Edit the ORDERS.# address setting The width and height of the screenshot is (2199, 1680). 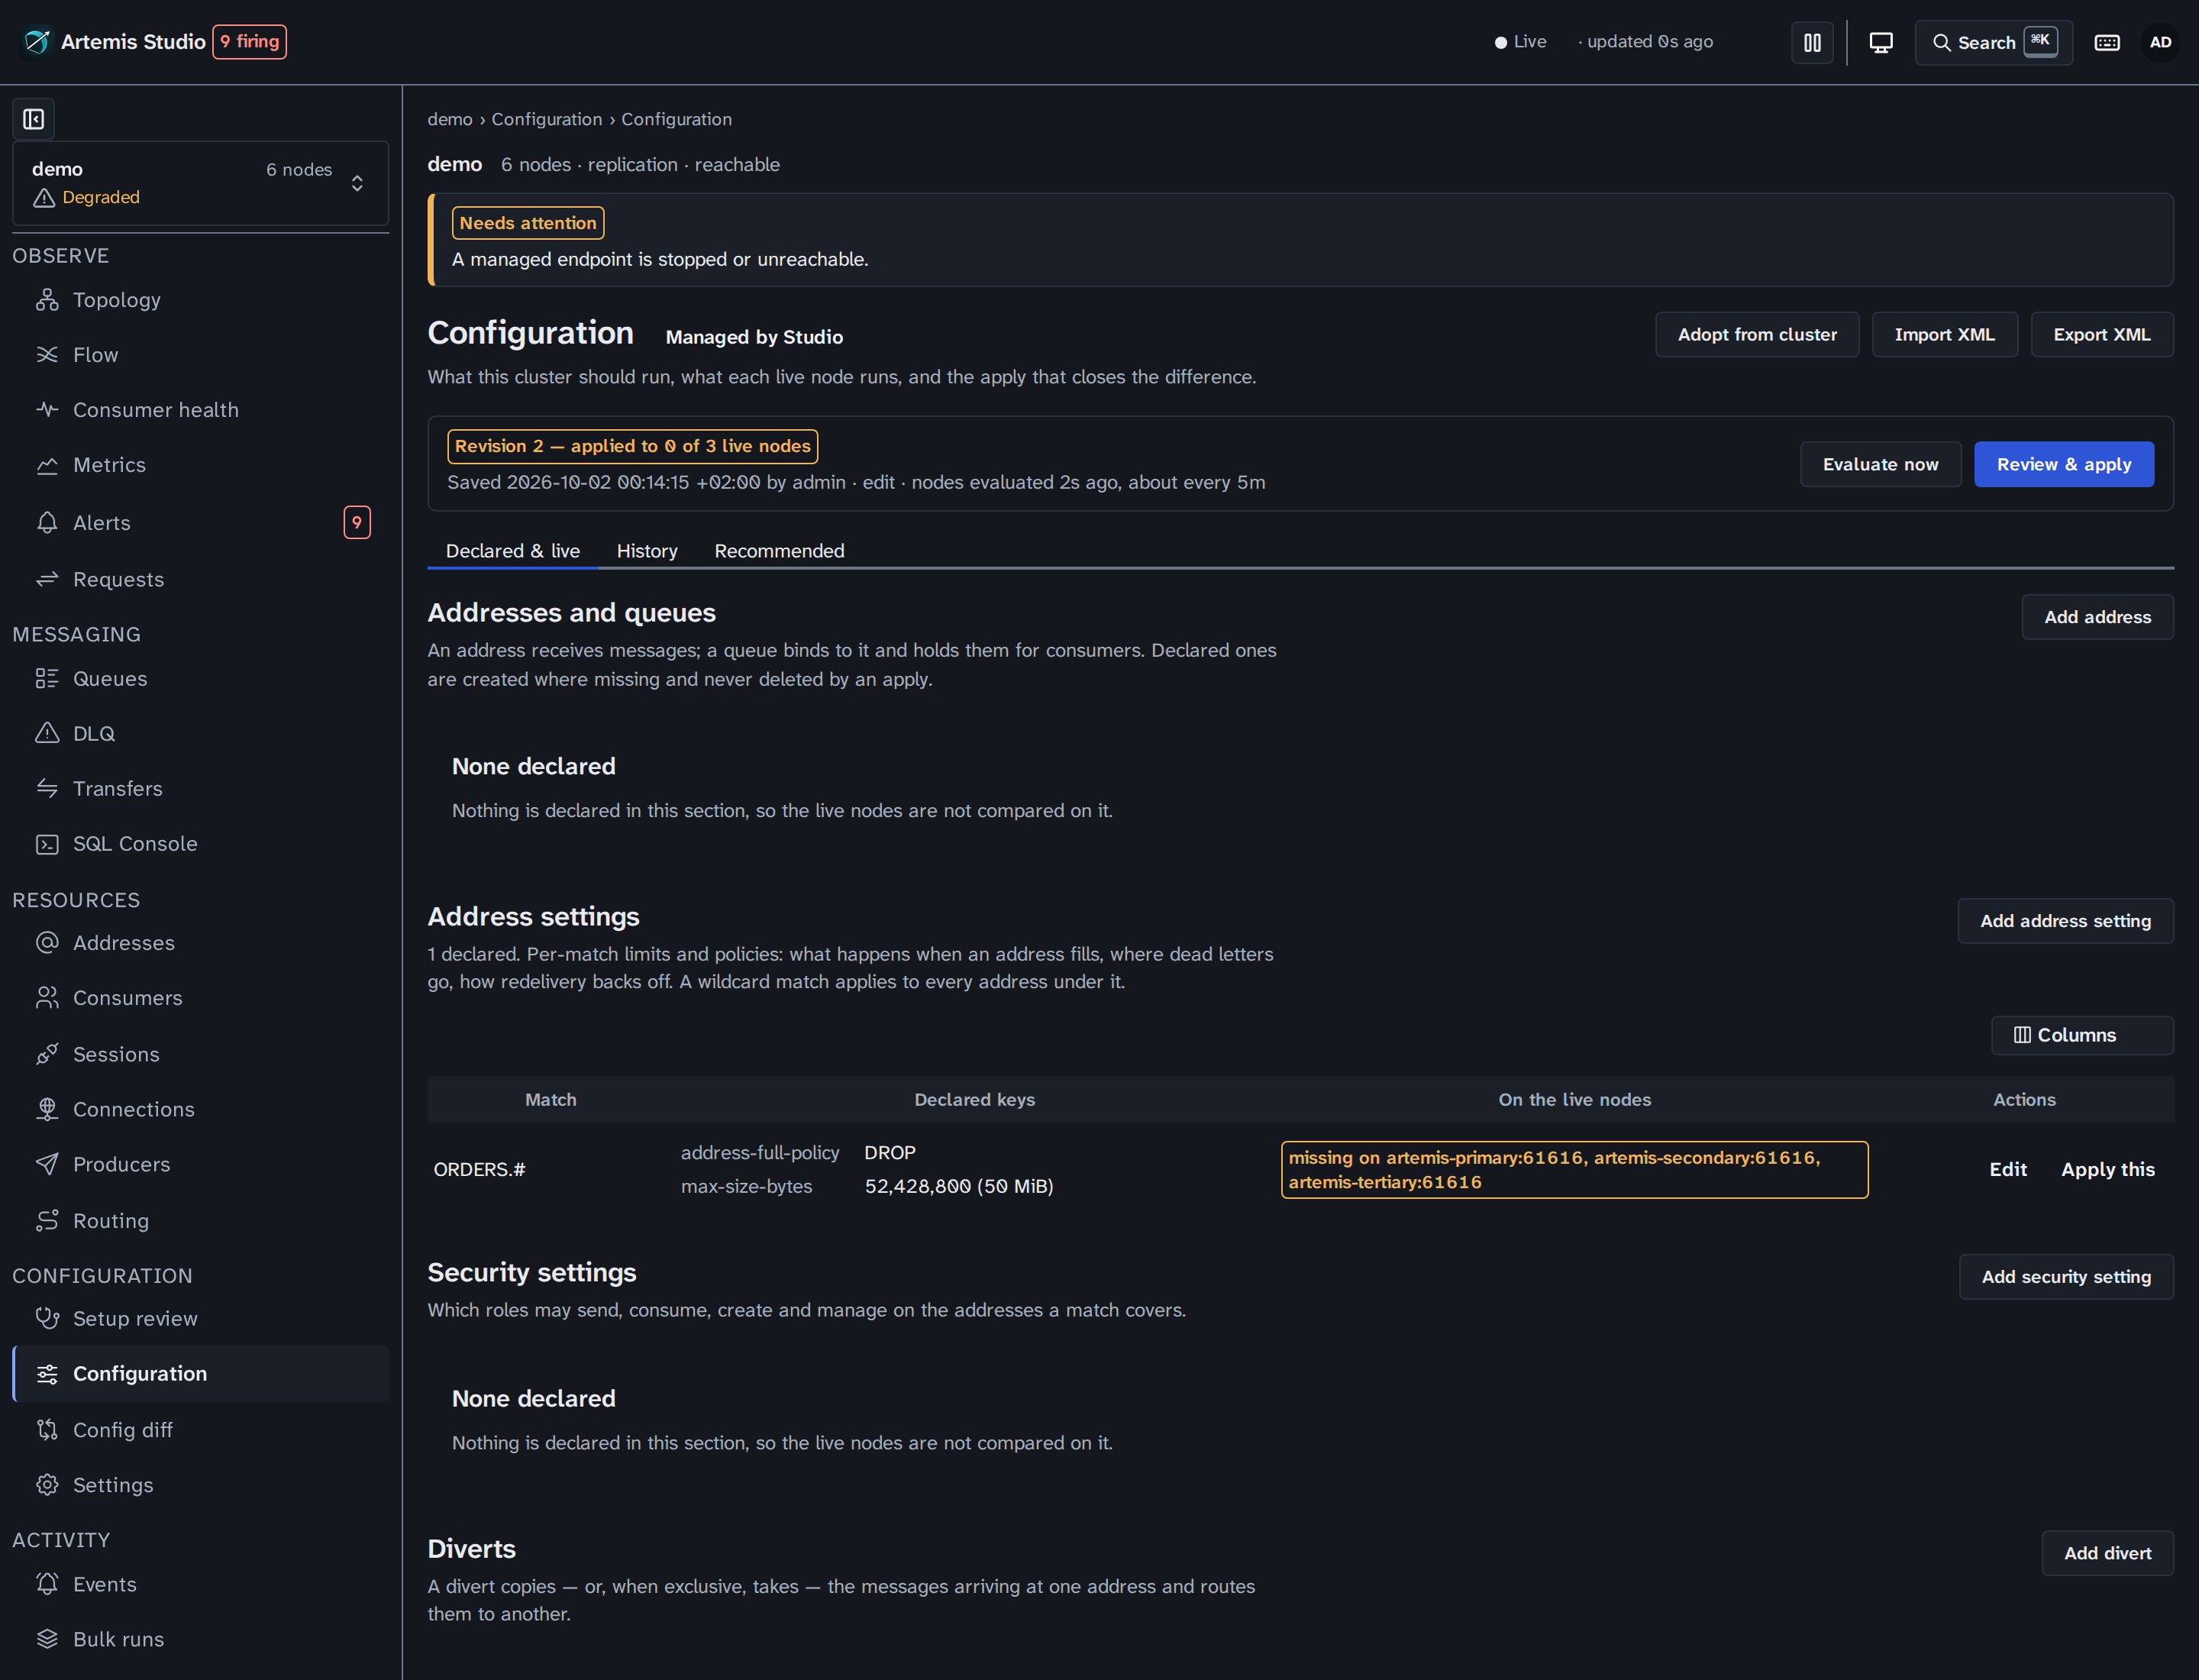coord(2007,1169)
